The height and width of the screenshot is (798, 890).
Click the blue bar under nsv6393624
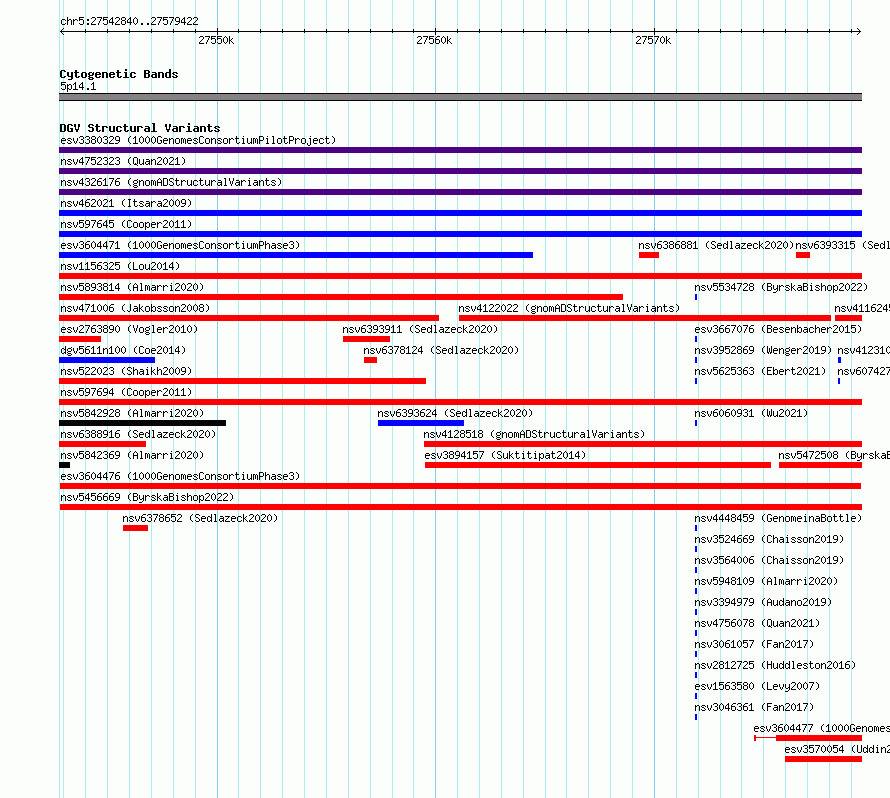pos(421,423)
